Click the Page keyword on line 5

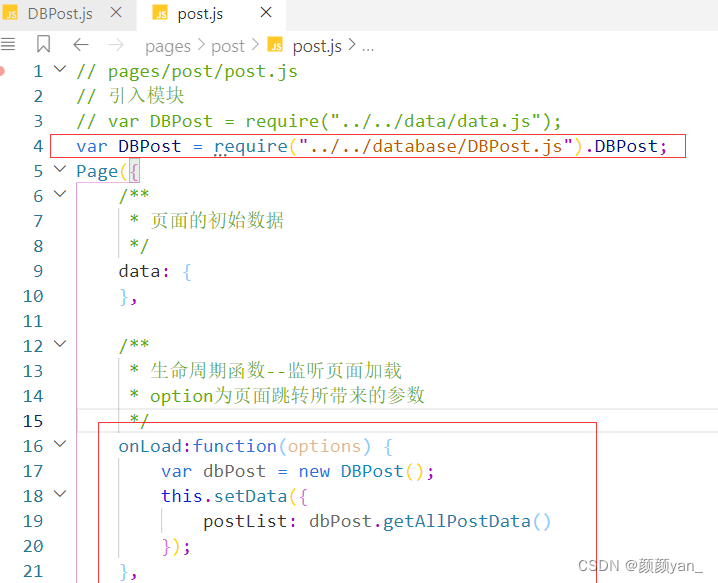(x=97, y=172)
